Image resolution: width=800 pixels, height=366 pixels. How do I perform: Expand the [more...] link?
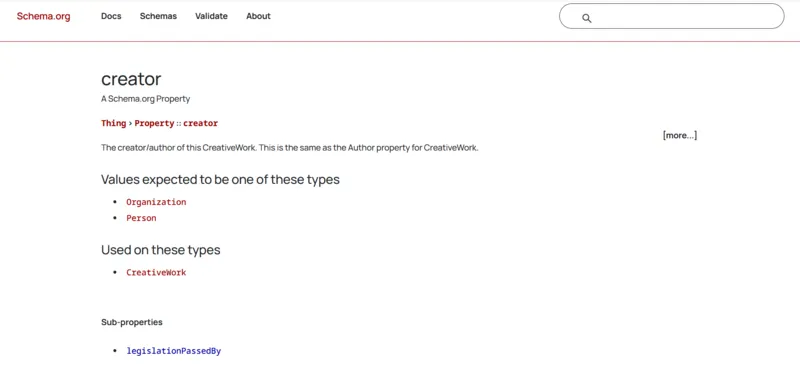point(680,135)
